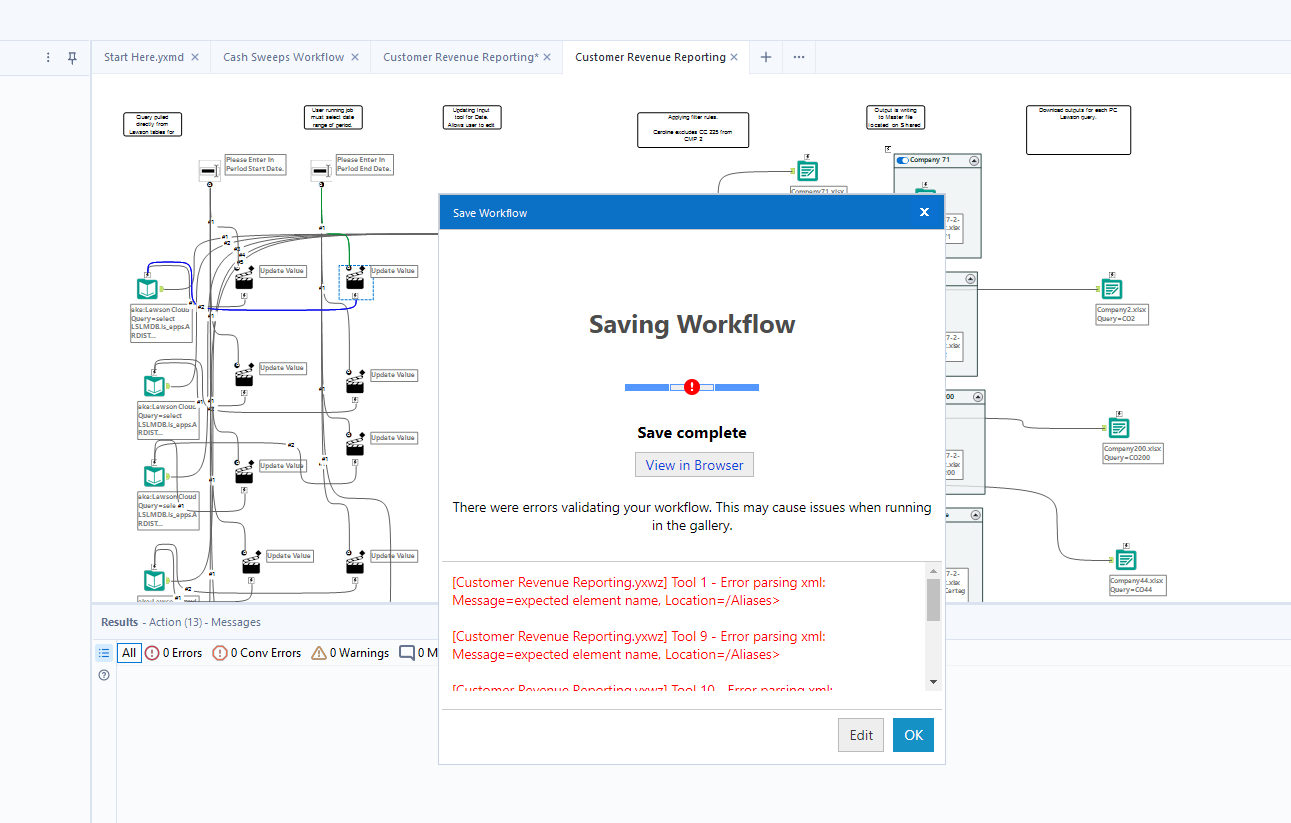1291x823 pixels.
Task: Click Edit in the Save Workflow dialog
Action: click(860, 734)
